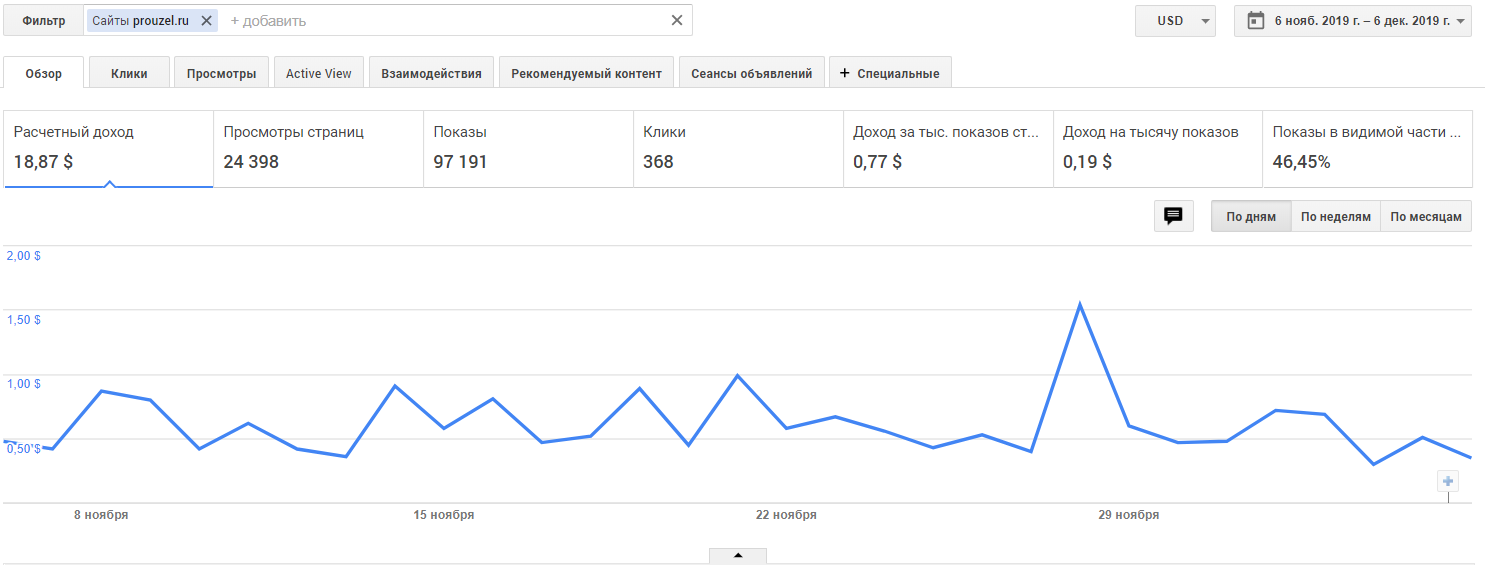This screenshot has width=1485, height=565.
Task: Click the Фильтр button
Action: [x=43, y=20]
